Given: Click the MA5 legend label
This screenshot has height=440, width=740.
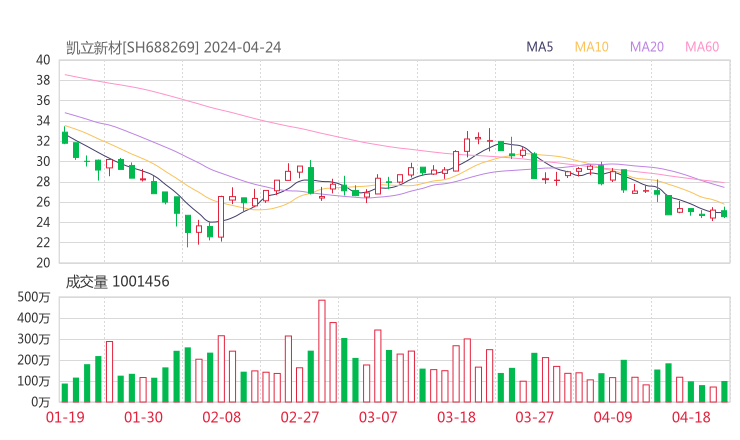Looking at the screenshot, I should [540, 47].
